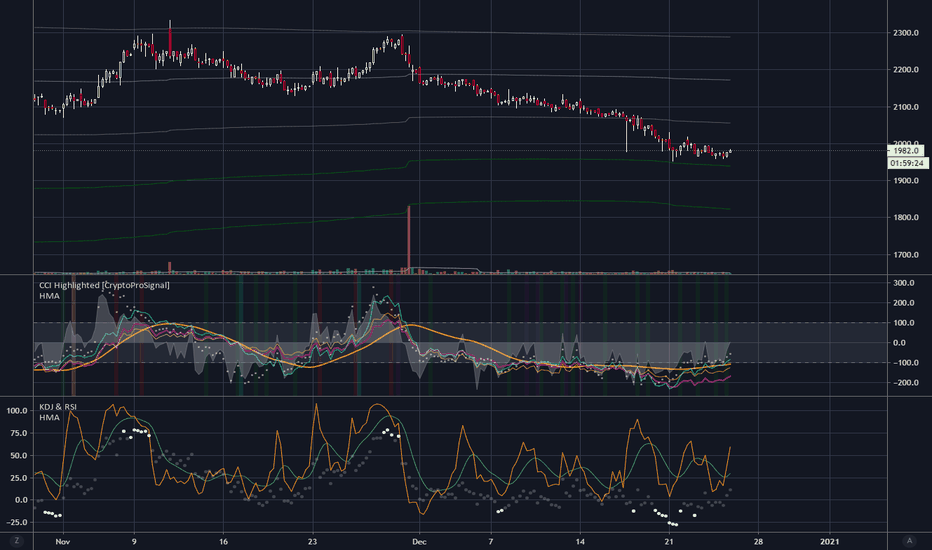Click the 2100.0 price axis label
The width and height of the screenshot is (932, 550).
(906, 107)
